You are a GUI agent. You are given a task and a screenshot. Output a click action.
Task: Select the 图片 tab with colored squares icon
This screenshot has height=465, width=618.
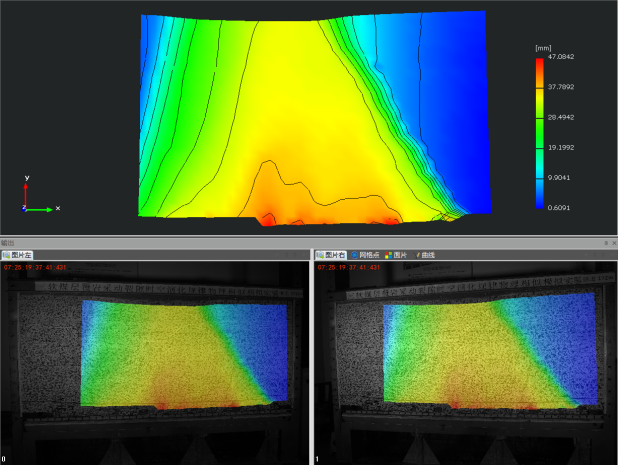398,256
